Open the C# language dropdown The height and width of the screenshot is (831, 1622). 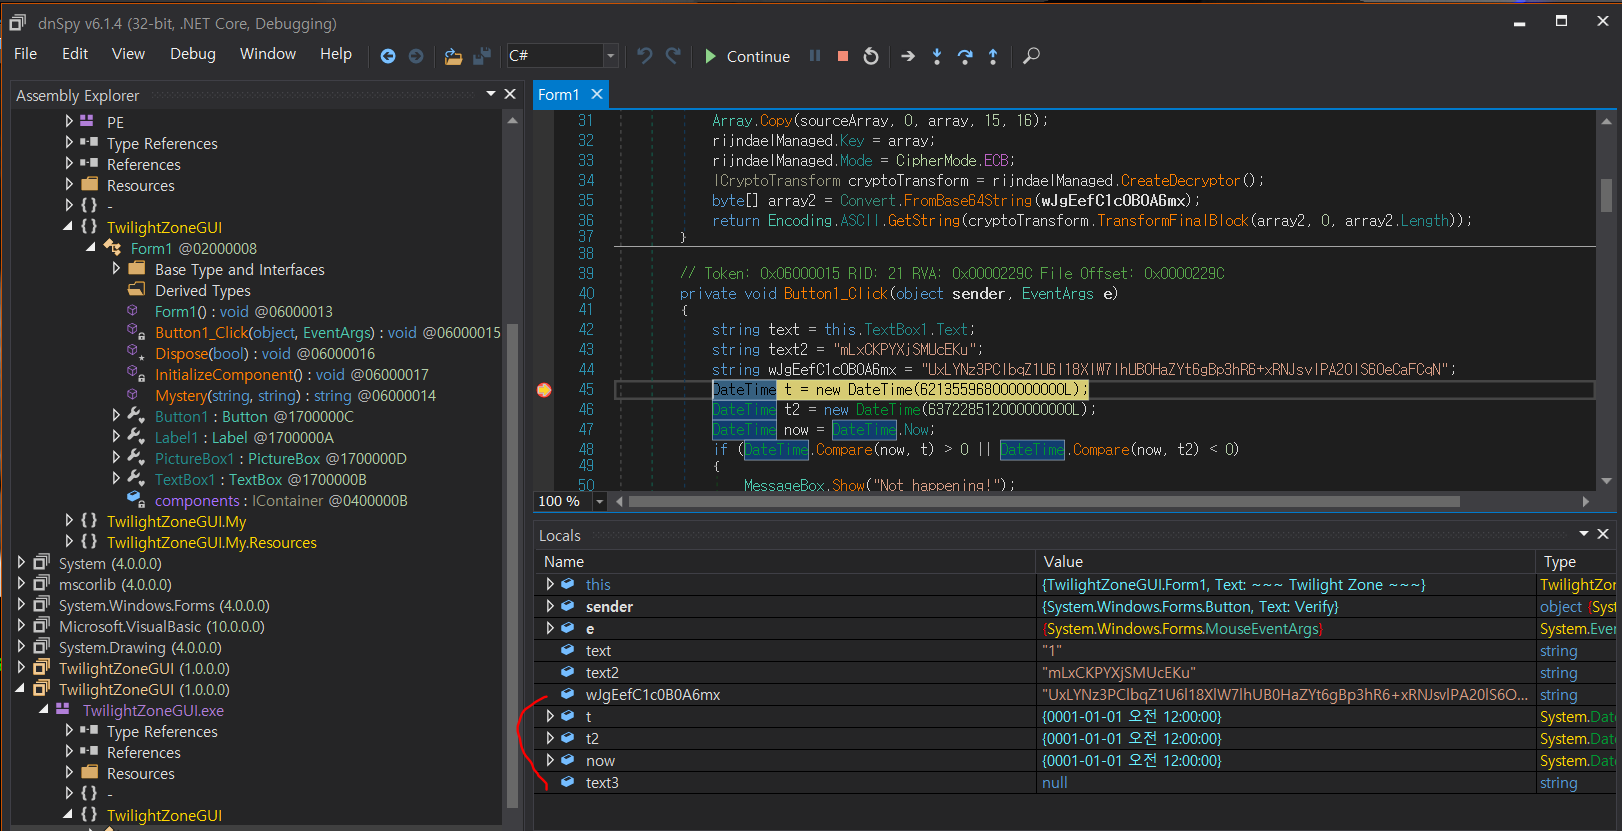(610, 56)
